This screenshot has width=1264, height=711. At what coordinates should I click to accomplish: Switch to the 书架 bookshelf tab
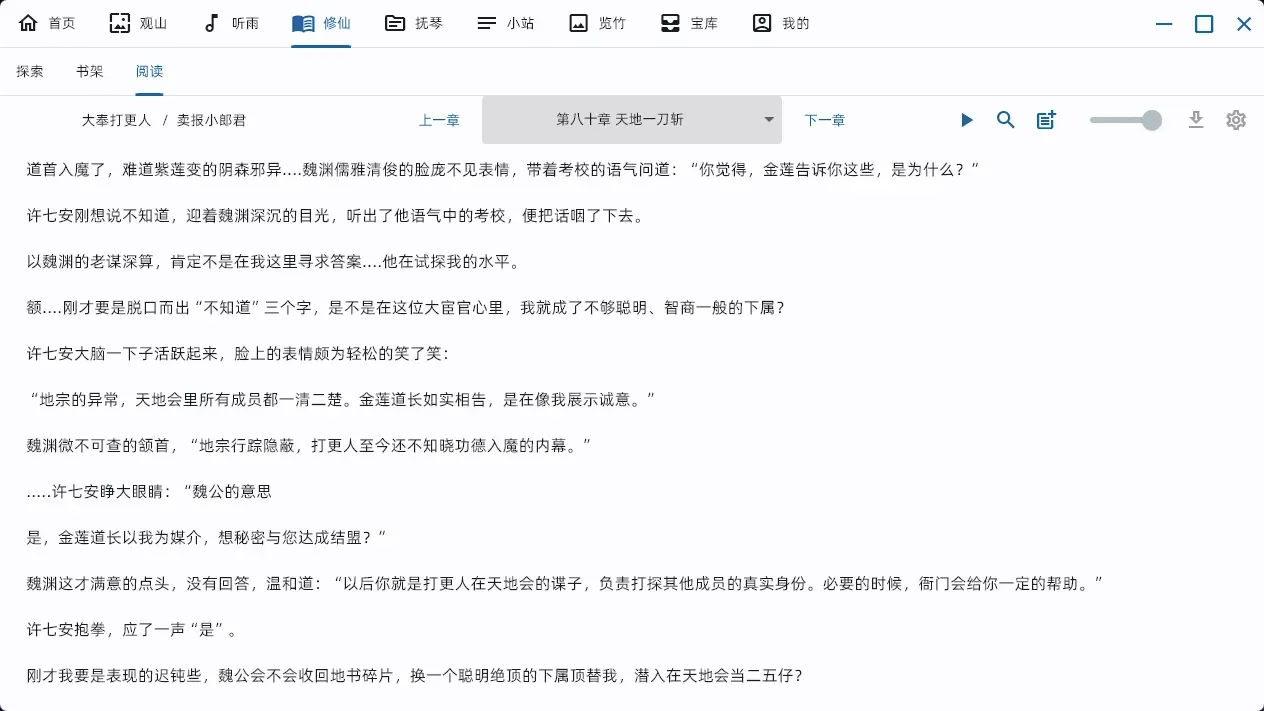click(89, 70)
